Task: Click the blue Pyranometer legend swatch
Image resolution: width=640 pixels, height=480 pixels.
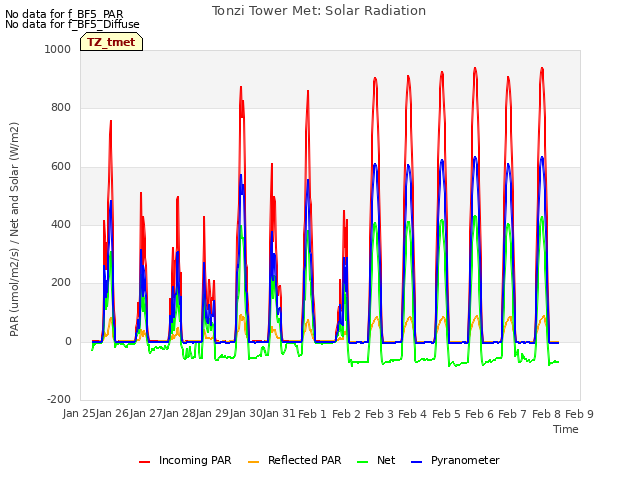Action: click(416, 461)
